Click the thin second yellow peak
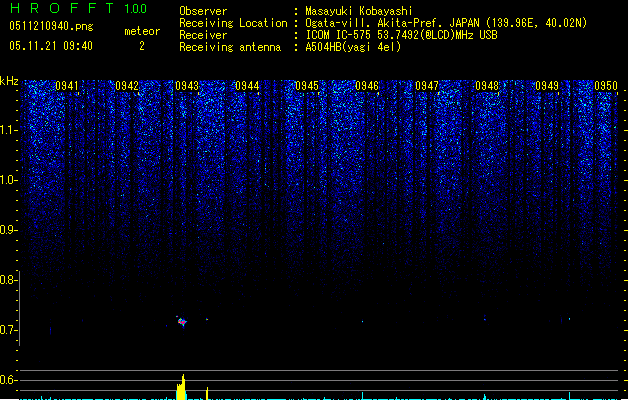This screenshot has width=629, height=400. [x=207, y=393]
